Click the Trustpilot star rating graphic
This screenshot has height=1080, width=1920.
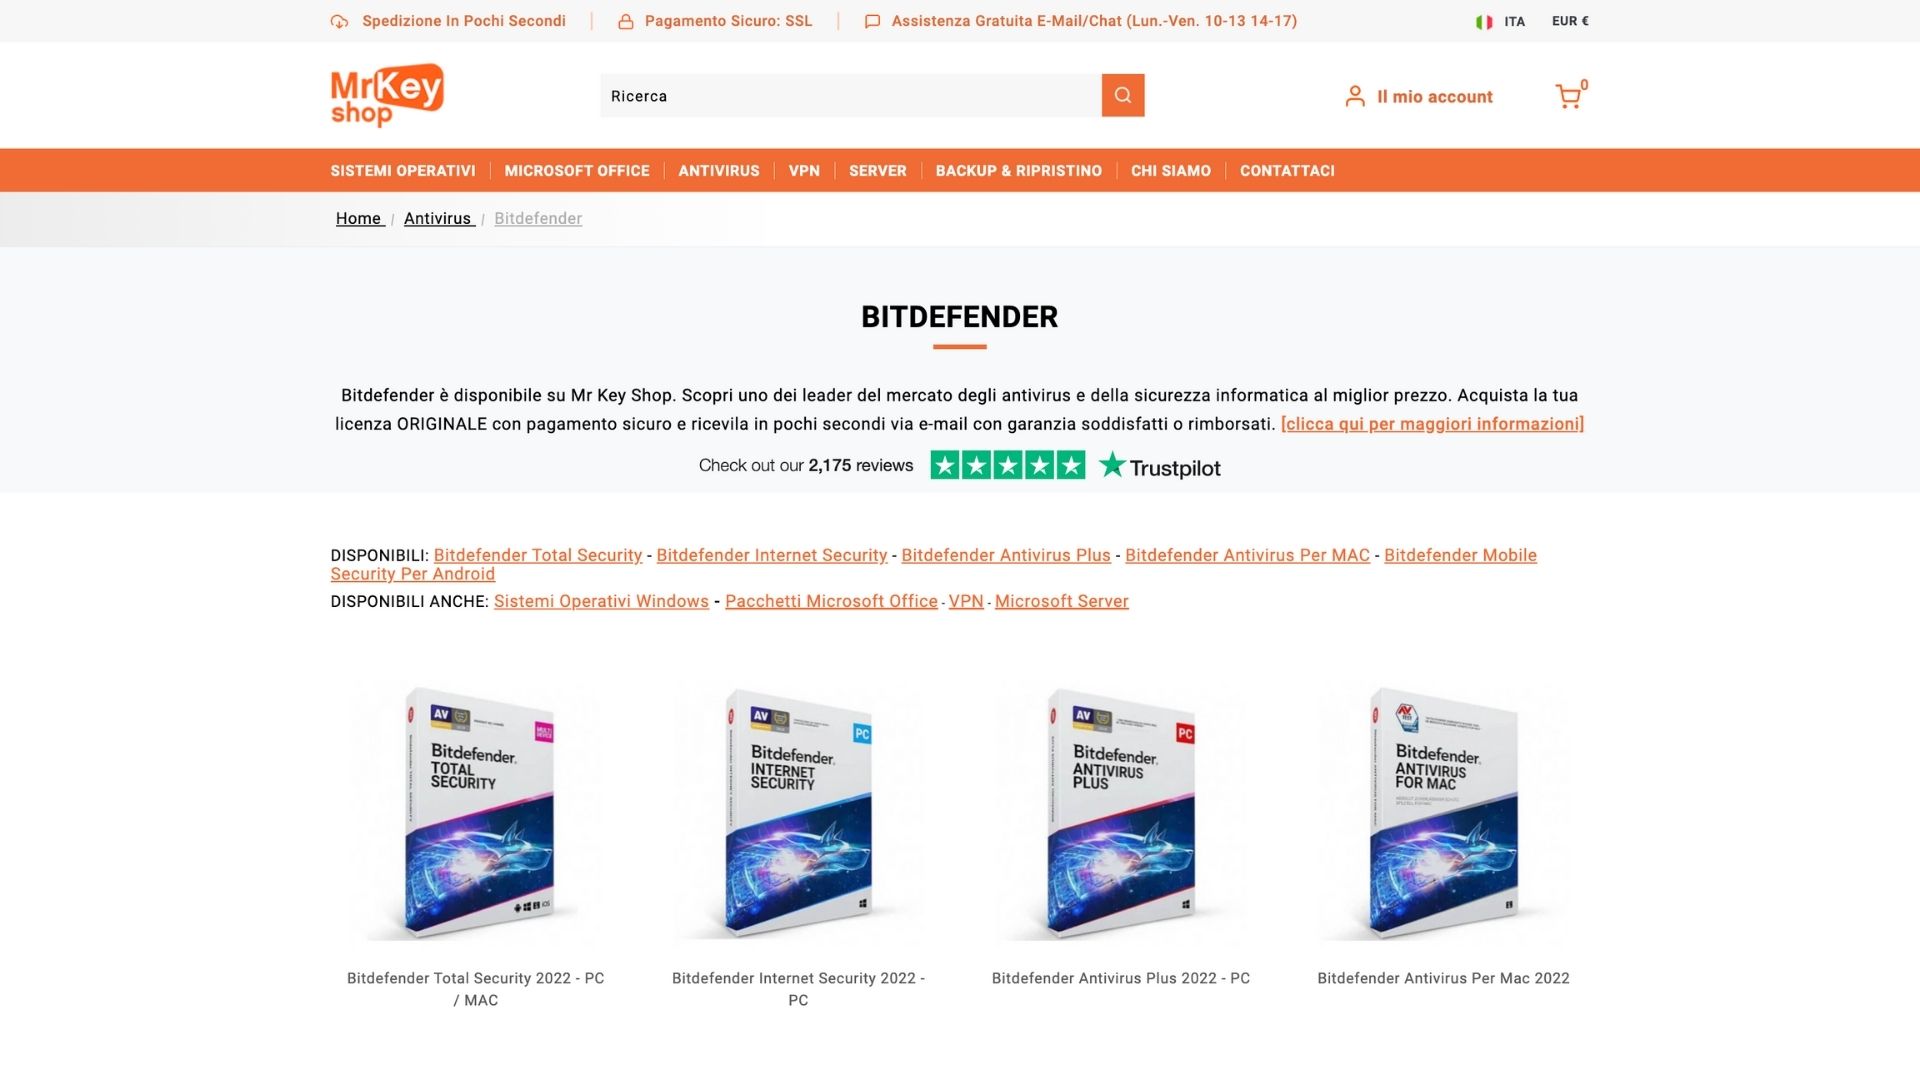click(x=1007, y=465)
